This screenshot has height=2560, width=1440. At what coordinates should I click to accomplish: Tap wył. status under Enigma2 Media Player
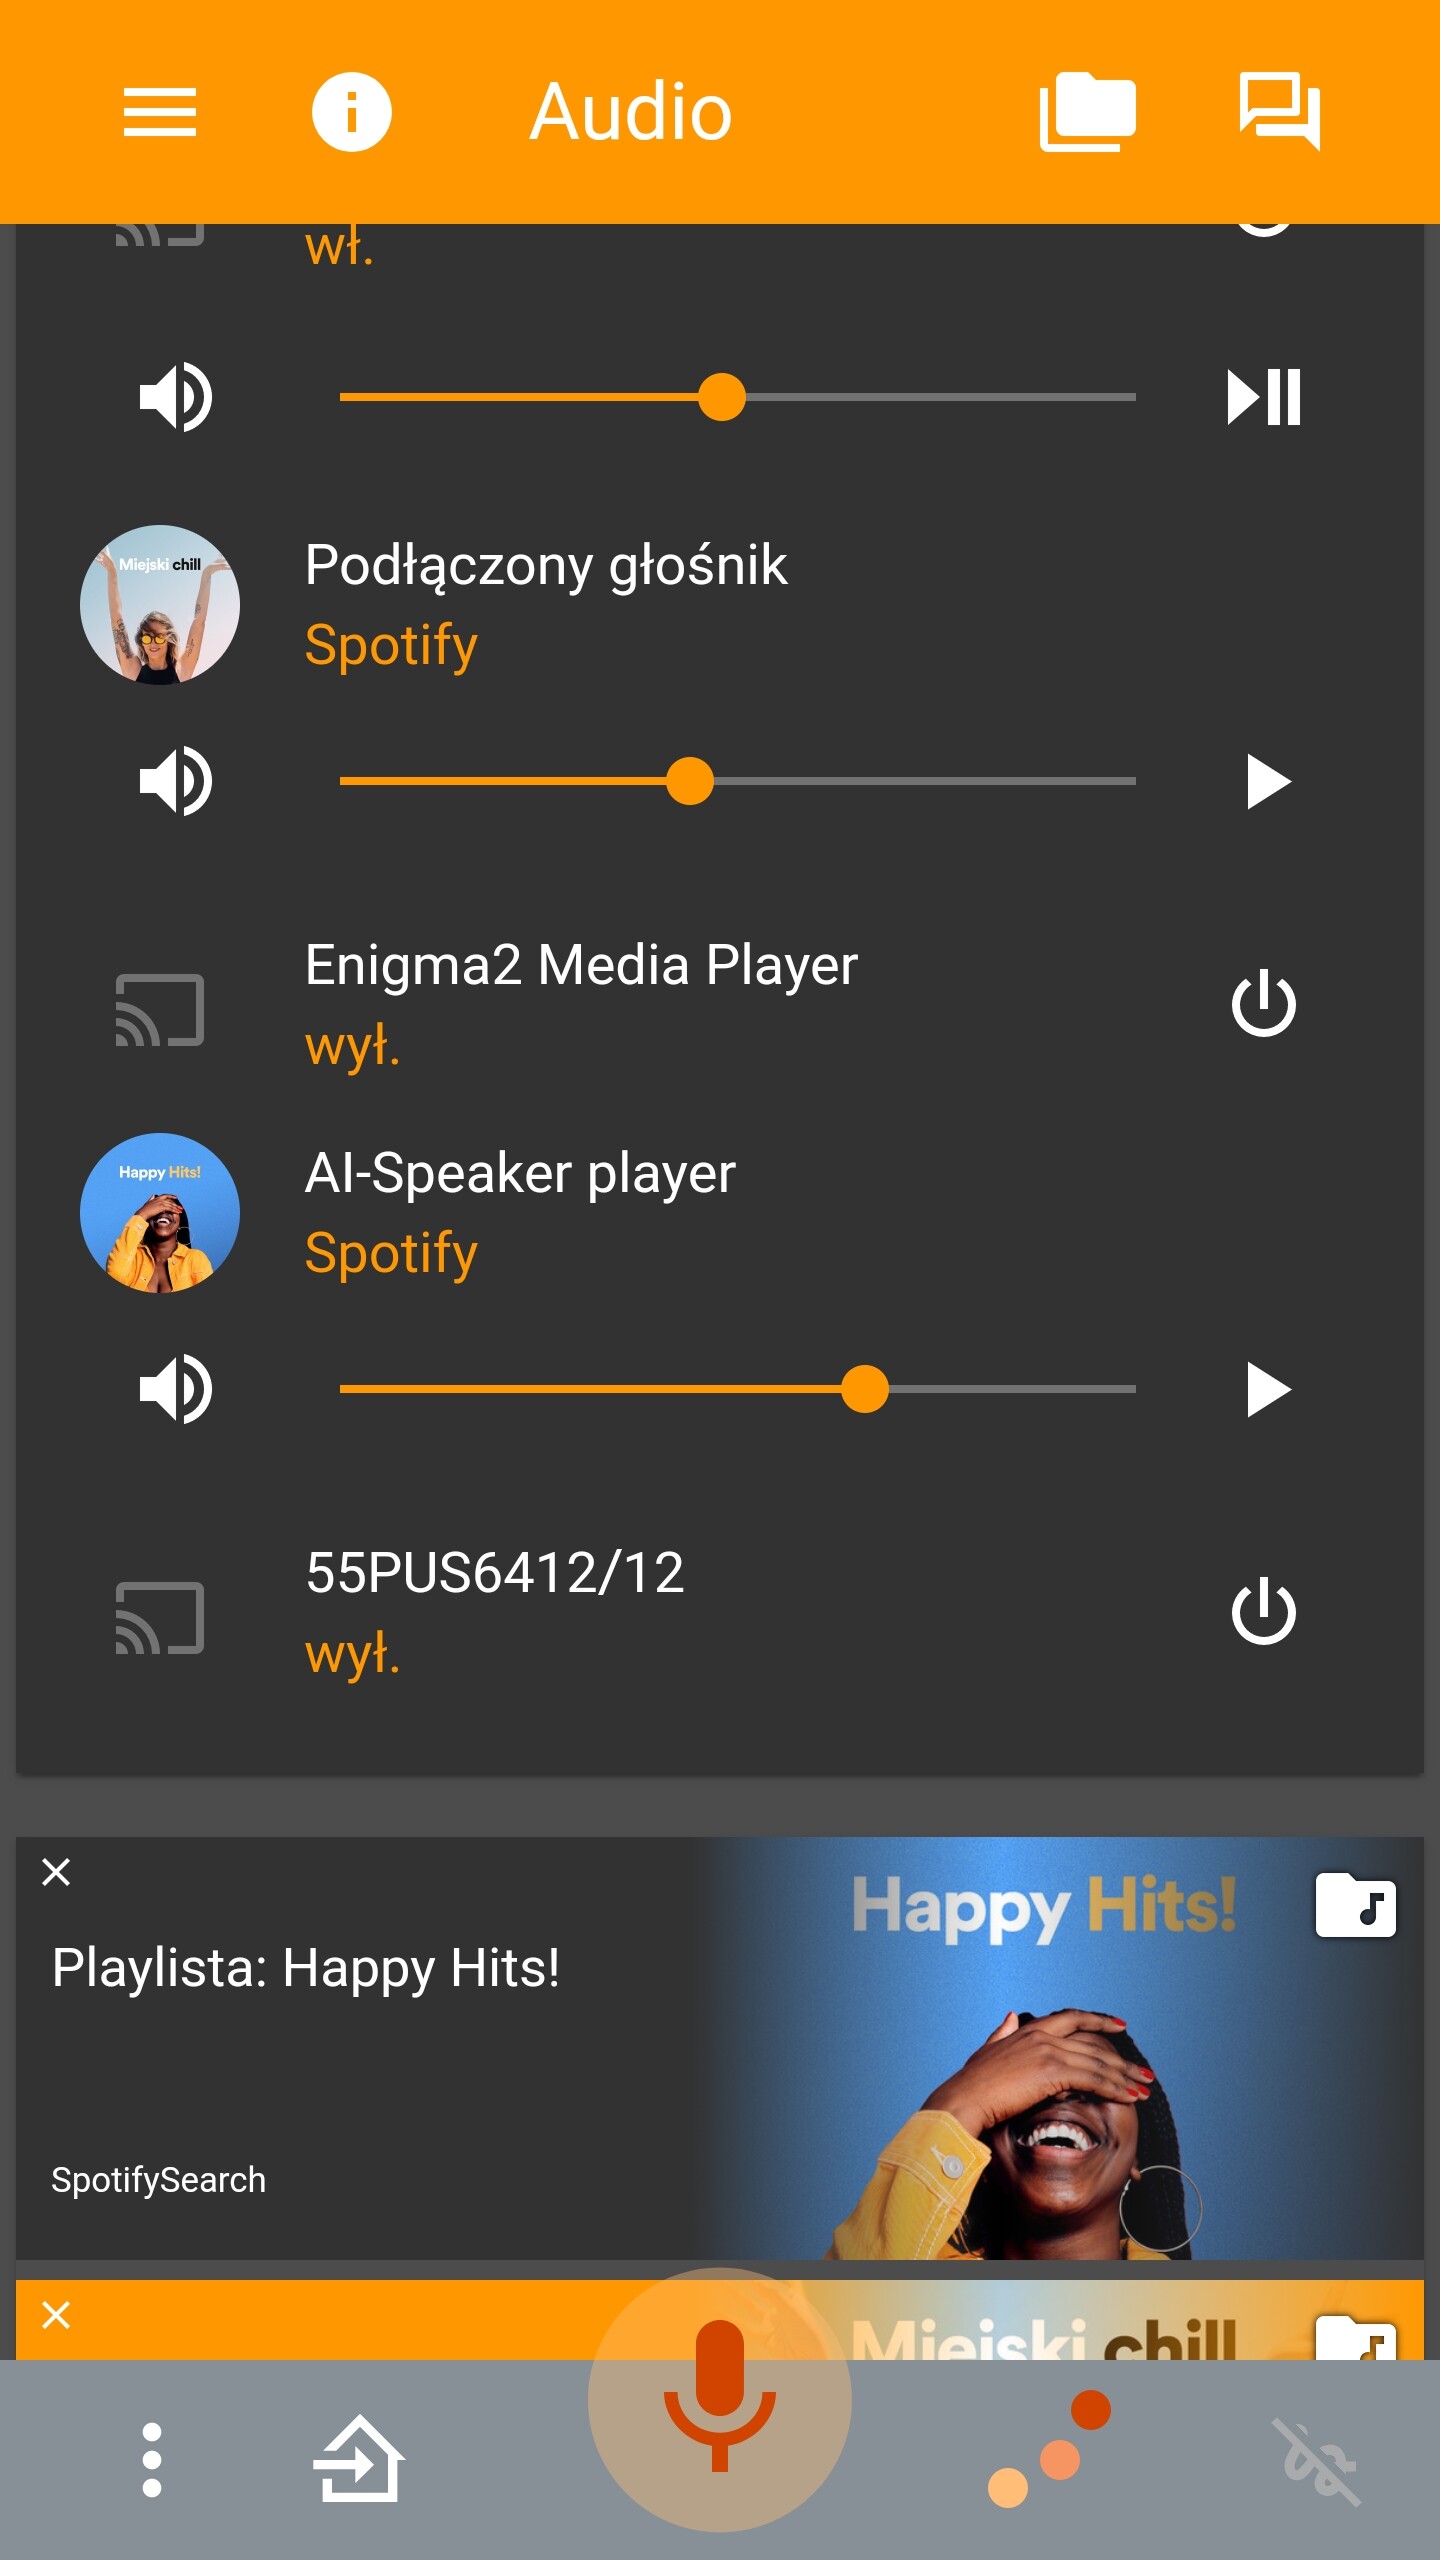(352, 1046)
